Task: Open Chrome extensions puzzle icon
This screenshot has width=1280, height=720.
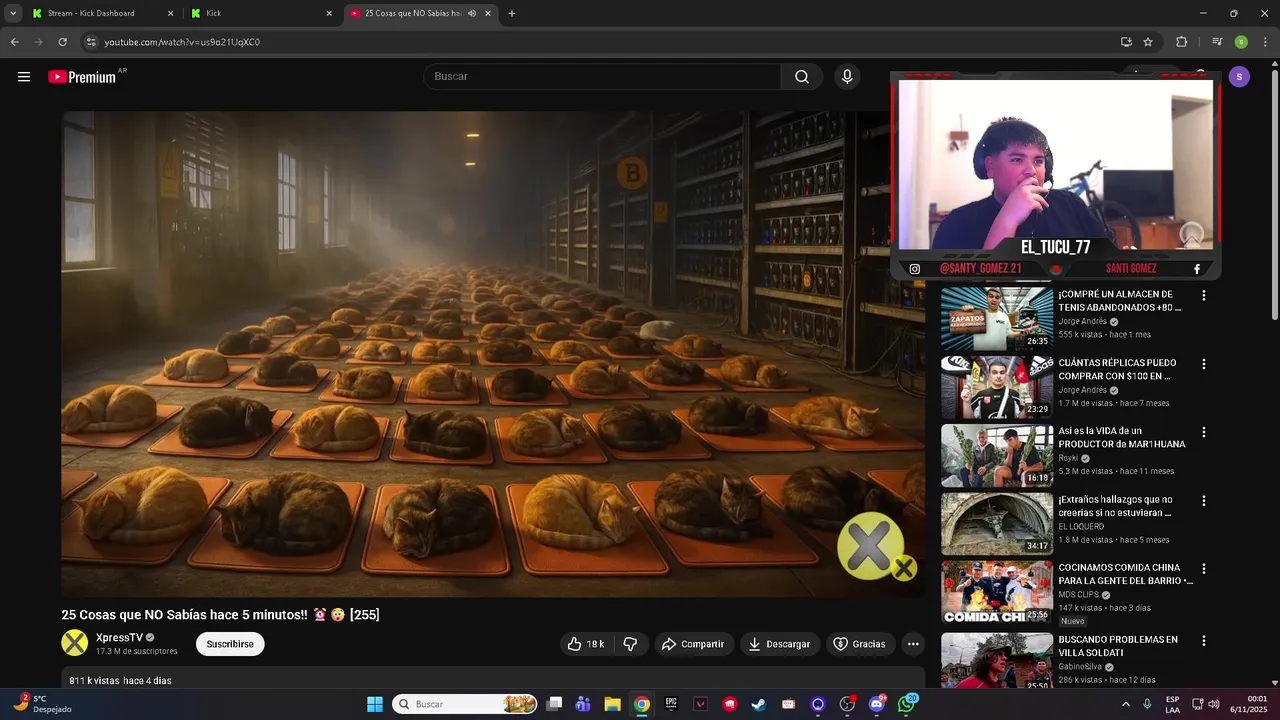Action: point(1181,42)
